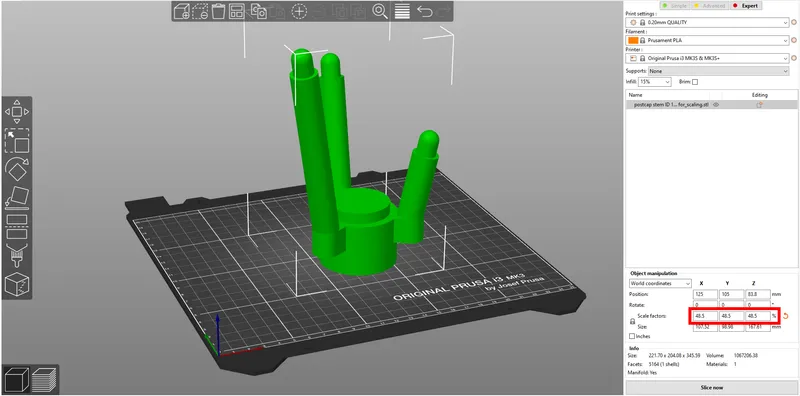This screenshot has height=396, width=800.
Task: Select the Seam painting tool
Action: tap(17, 285)
